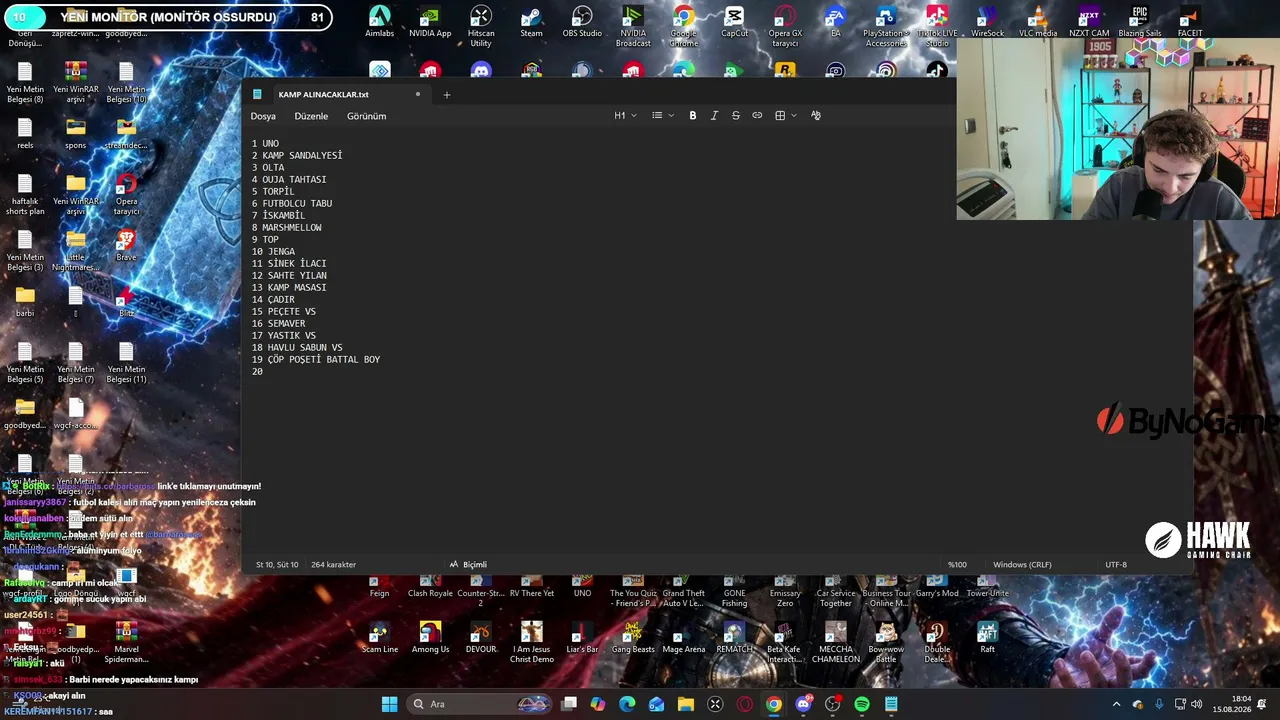
Task: Open the spons folder on desktop
Action: pos(76,134)
